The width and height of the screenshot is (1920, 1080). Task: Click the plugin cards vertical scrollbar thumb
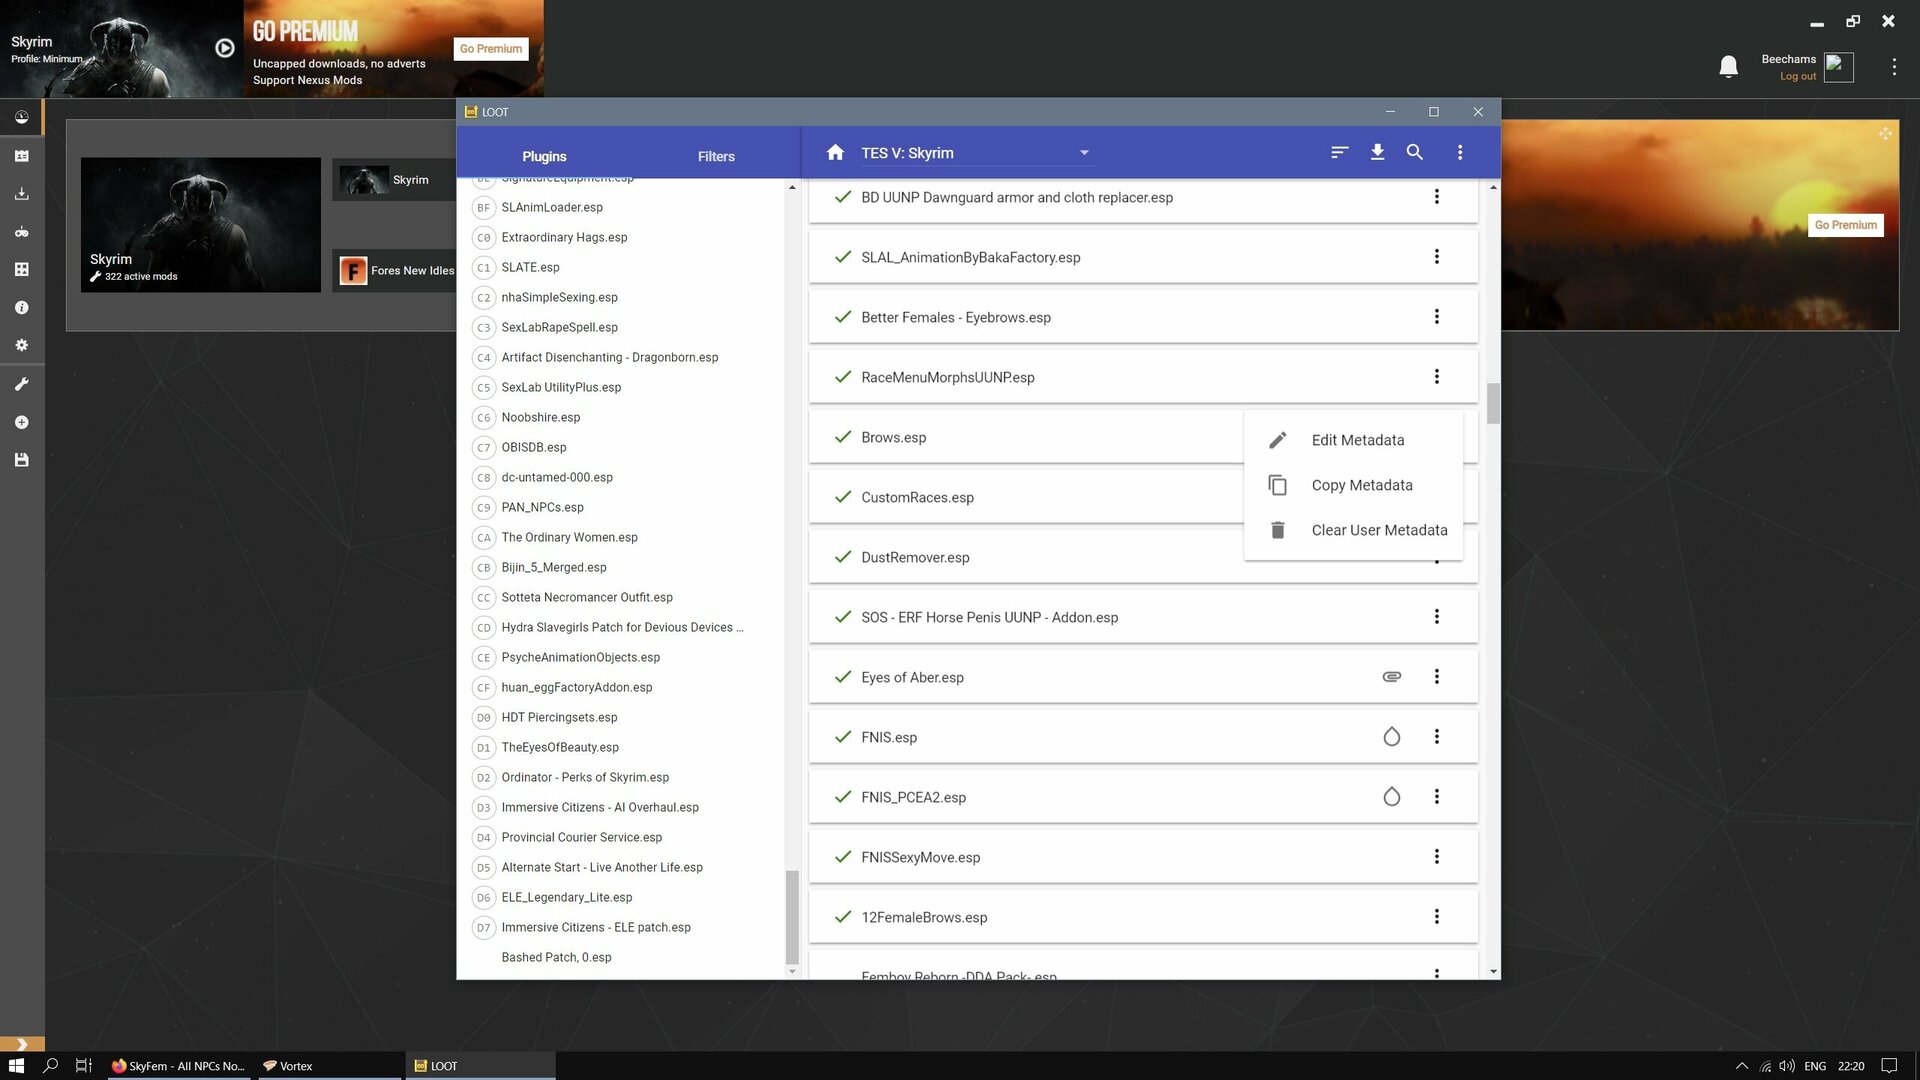pyautogui.click(x=1493, y=403)
